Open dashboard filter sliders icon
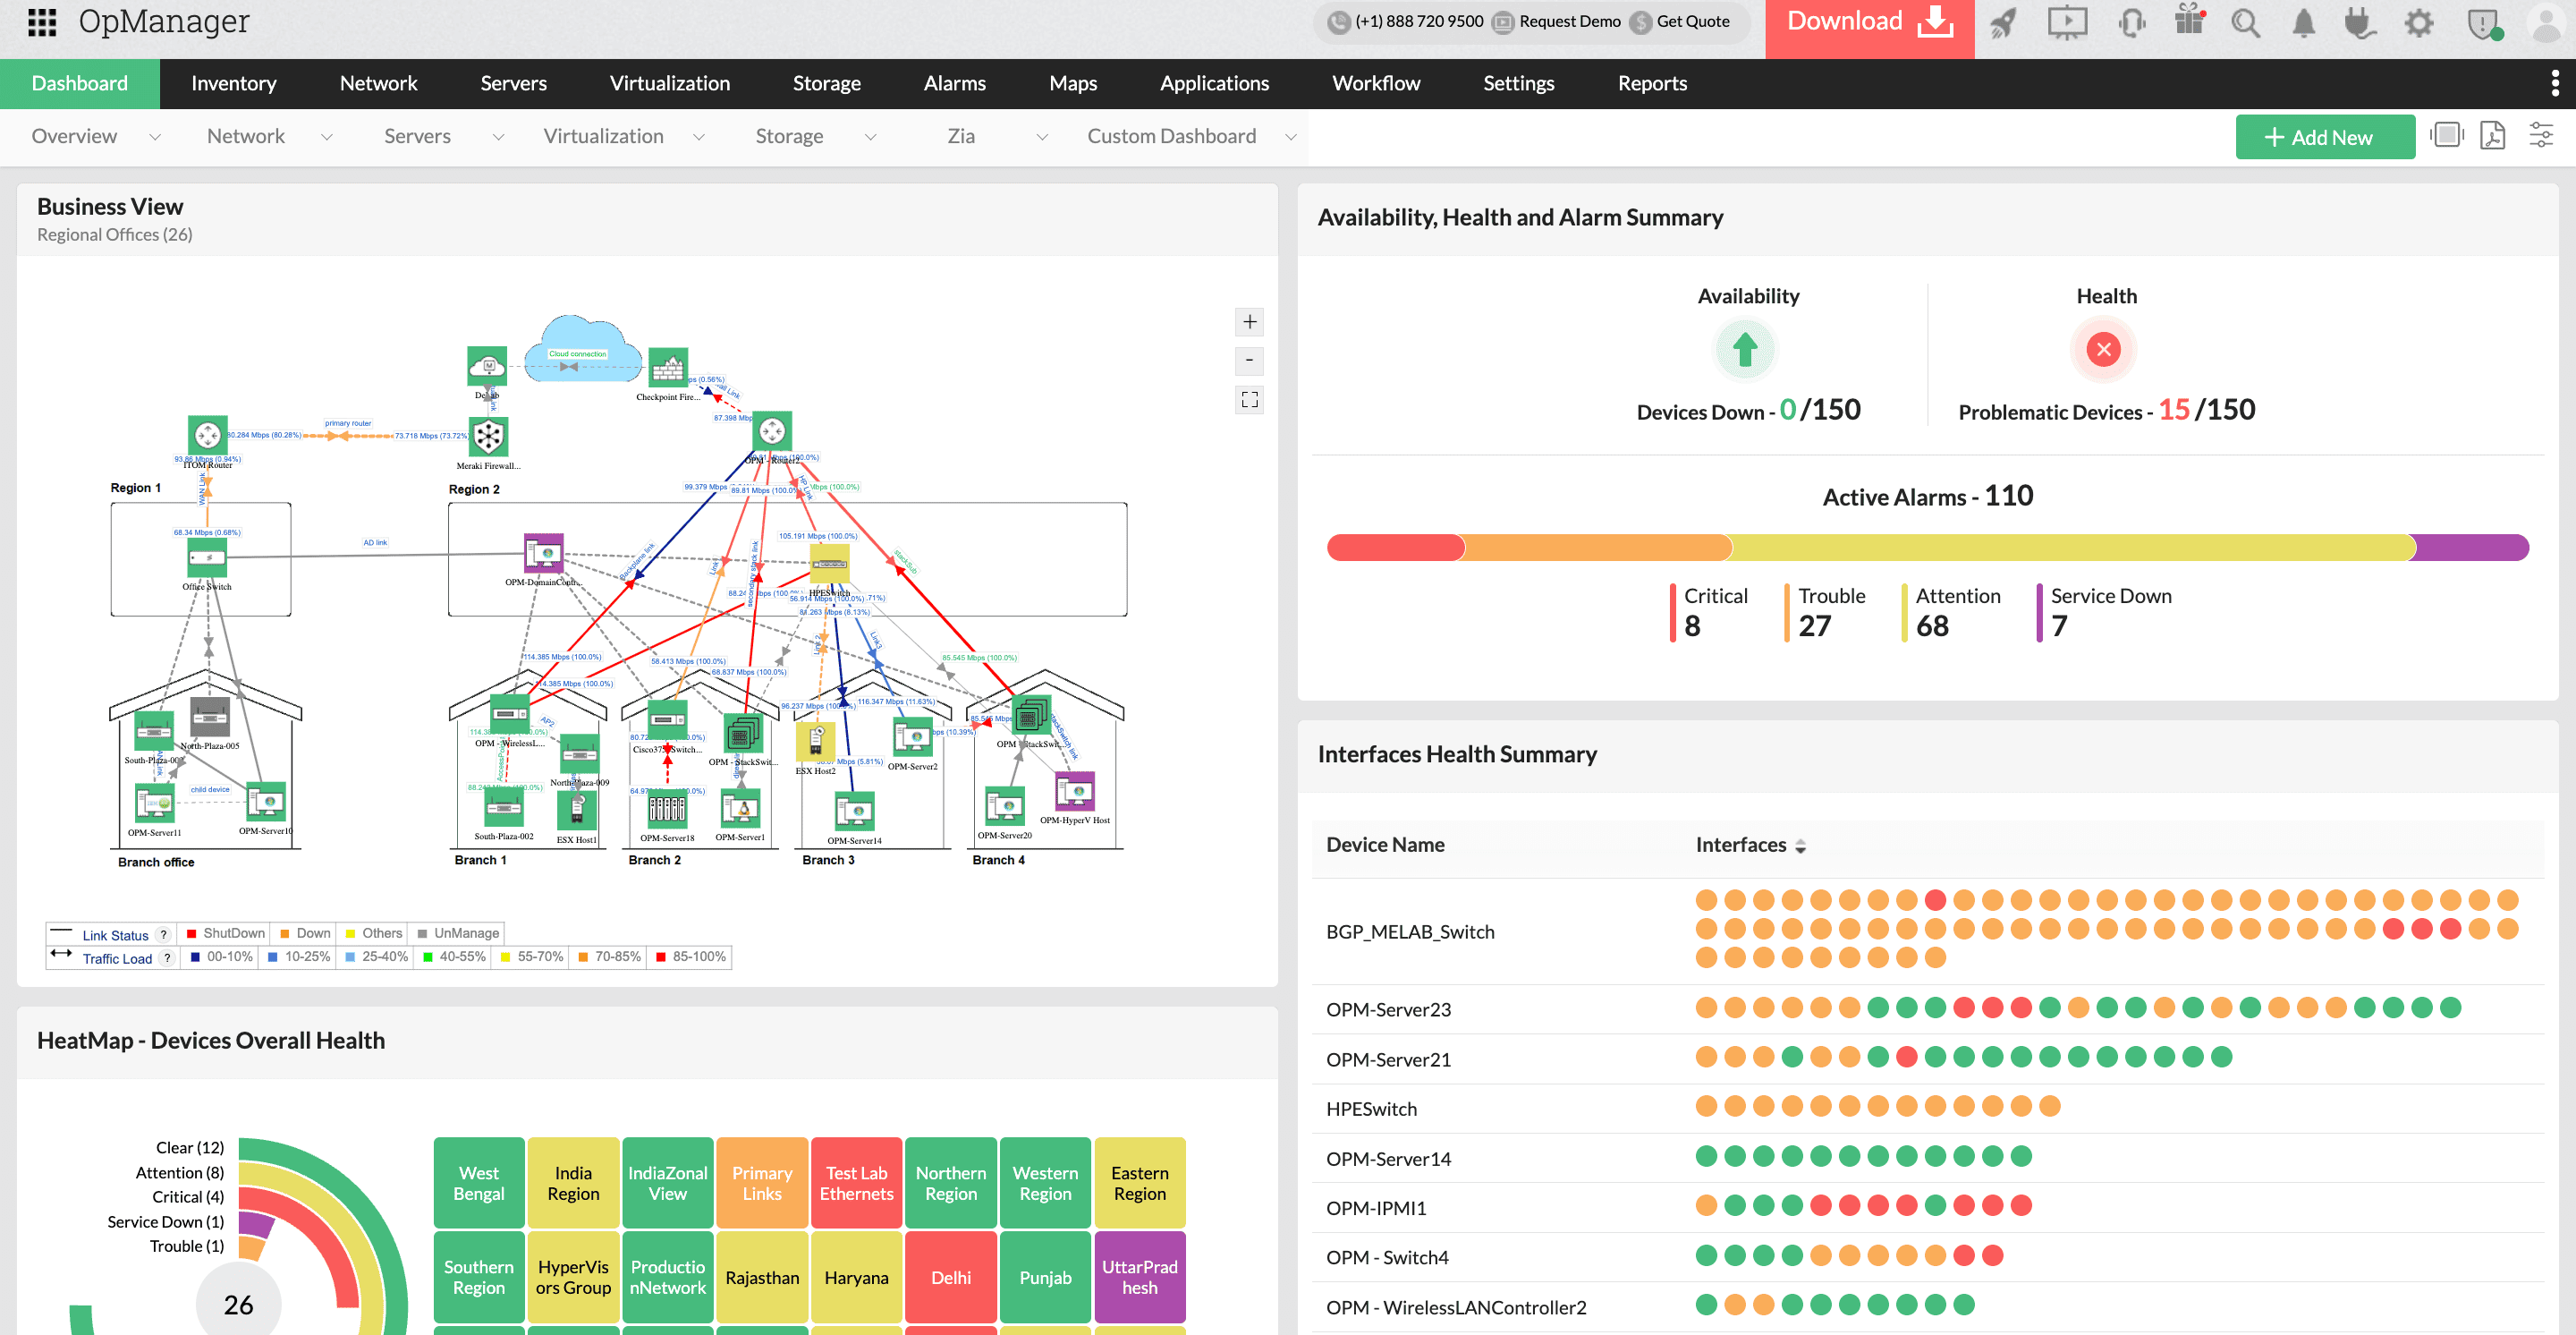Image resolution: width=2576 pixels, height=1335 pixels. click(2541, 135)
